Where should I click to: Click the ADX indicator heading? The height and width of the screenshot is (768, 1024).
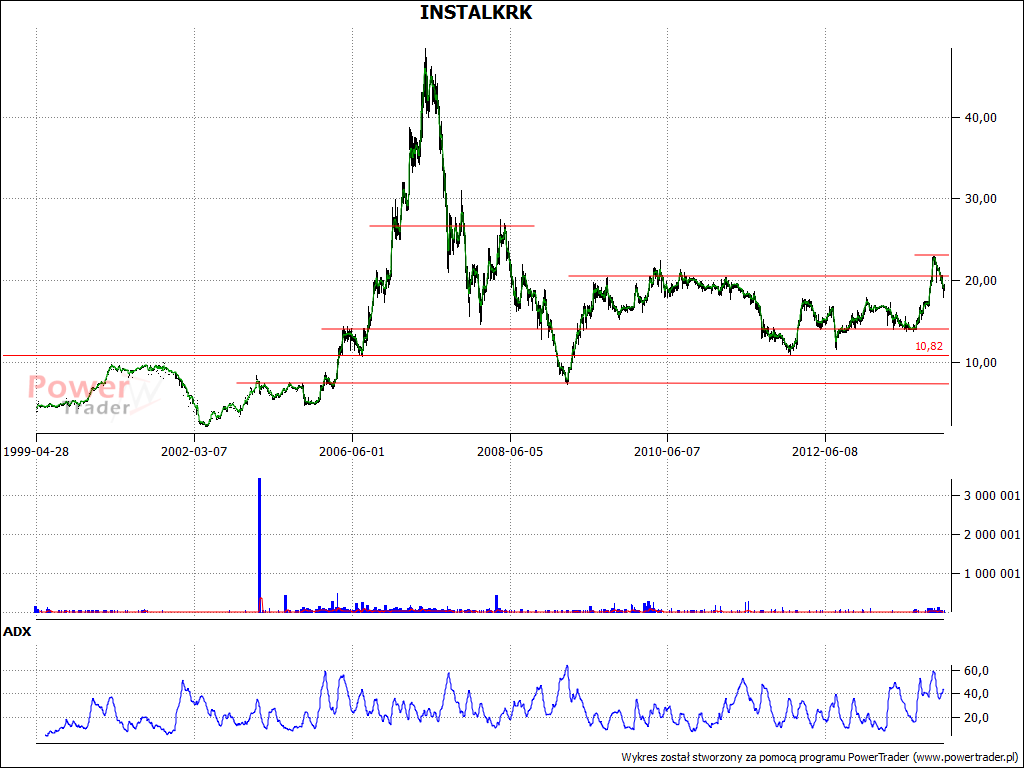pos(17,632)
